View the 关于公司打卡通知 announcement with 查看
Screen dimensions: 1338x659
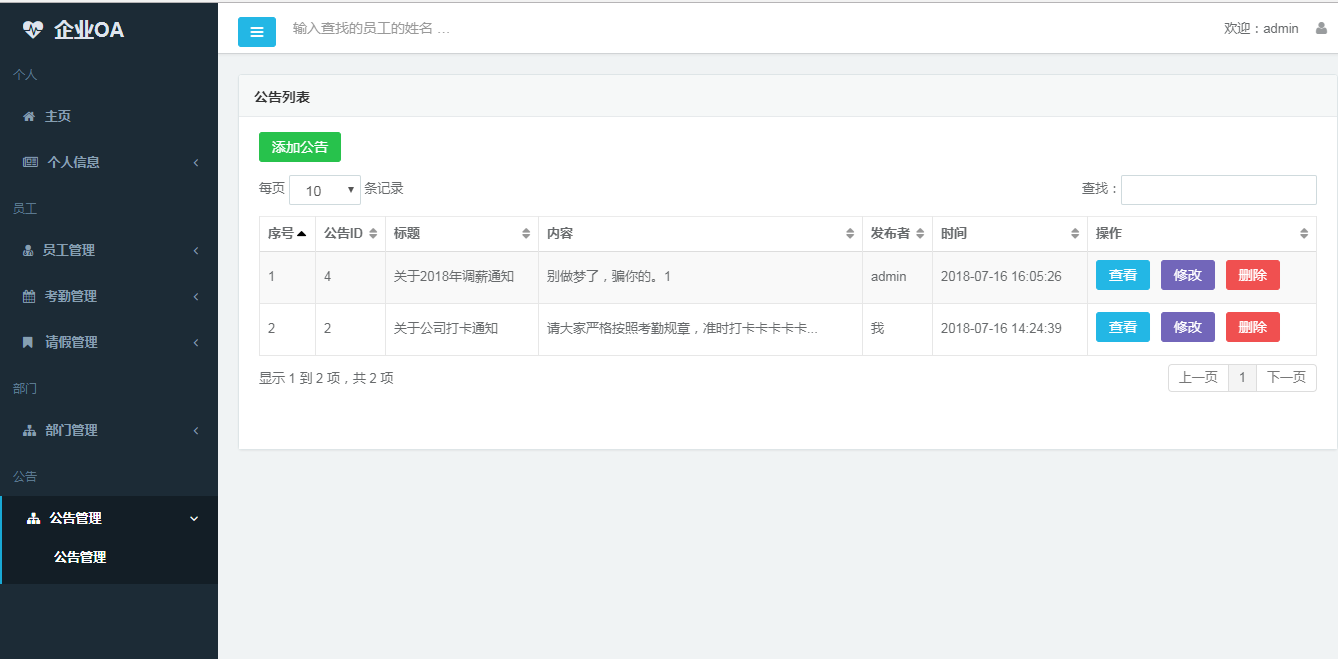pos(1123,327)
